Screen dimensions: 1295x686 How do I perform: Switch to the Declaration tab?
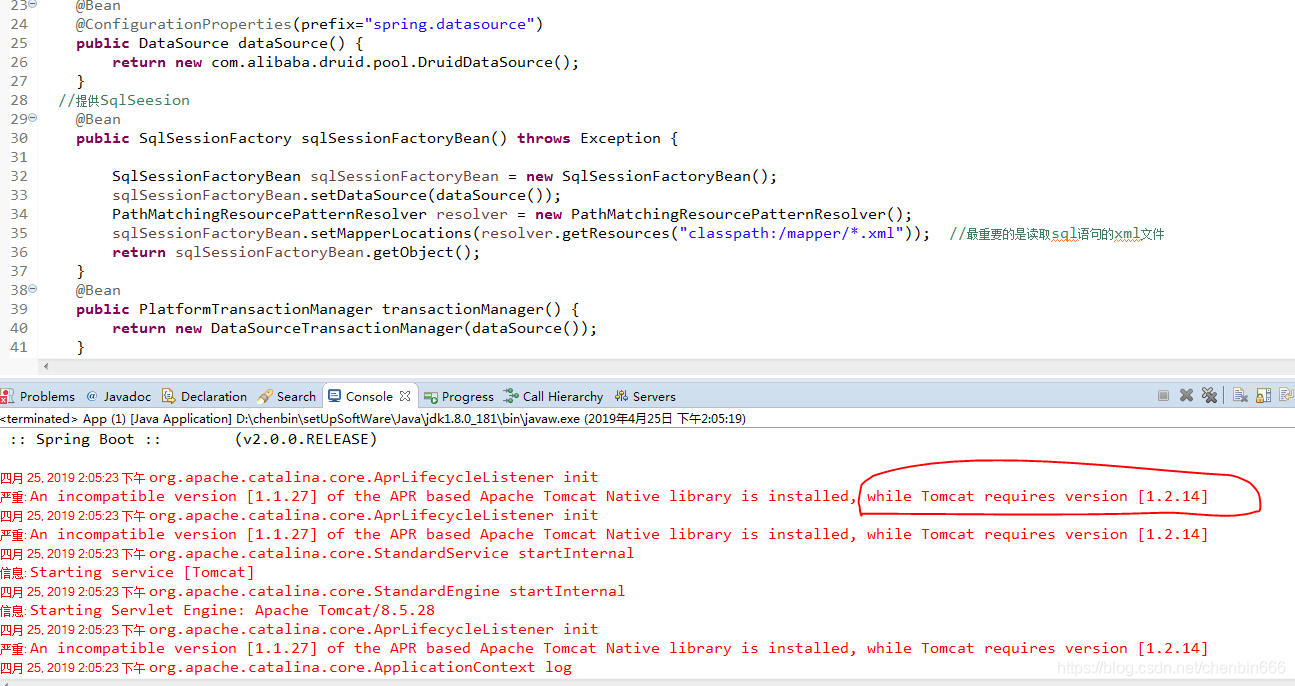[x=204, y=396]
